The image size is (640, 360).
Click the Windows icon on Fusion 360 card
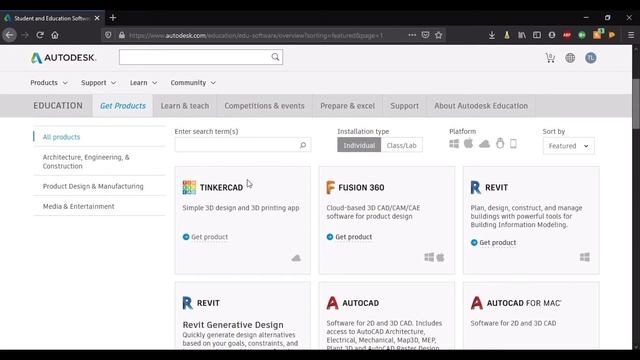(x=429, y=257)
